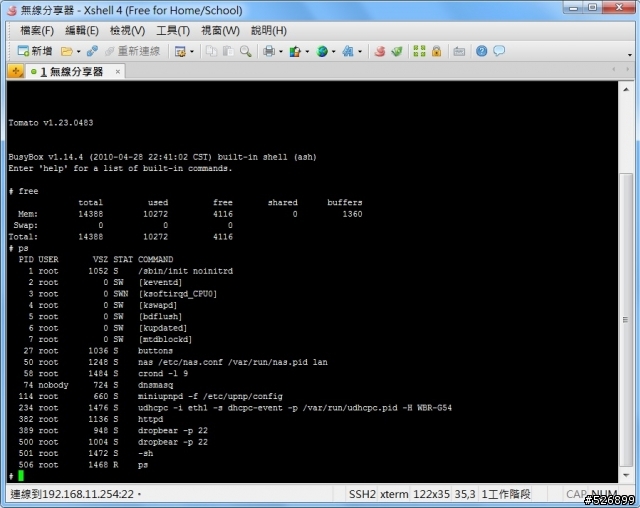Click the Print icon
The image size is (640, 508).
point(269,51)
